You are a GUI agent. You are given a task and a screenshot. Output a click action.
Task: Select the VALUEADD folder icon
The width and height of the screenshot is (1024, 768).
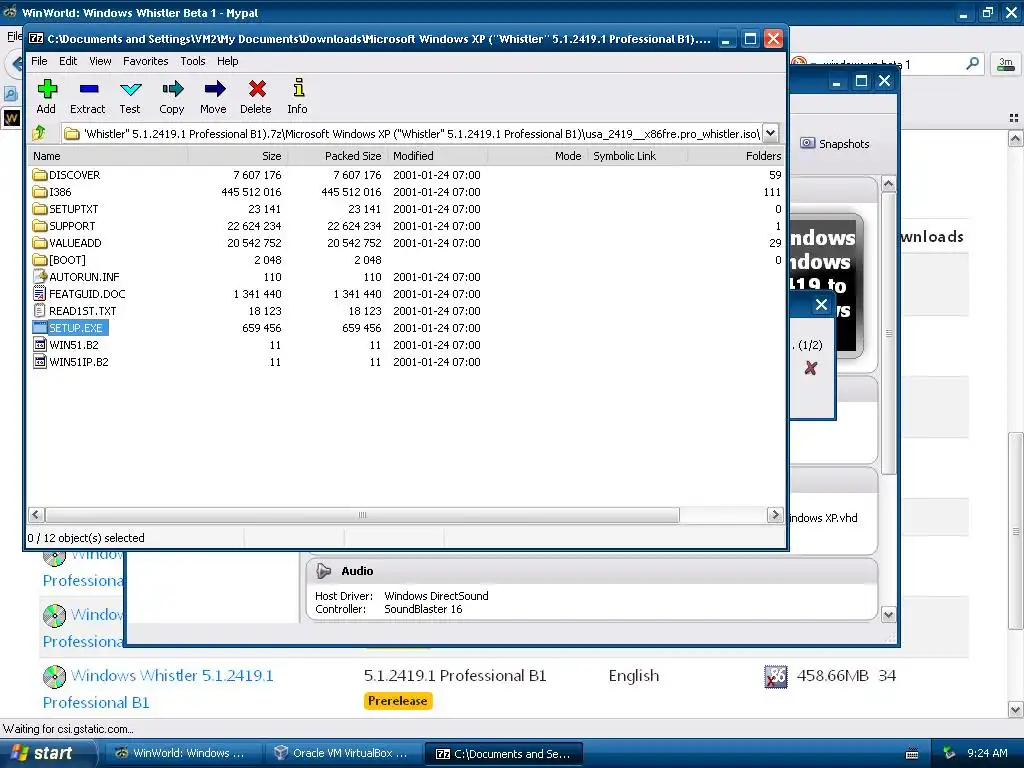pyautogui.click(x=40, y=243)
